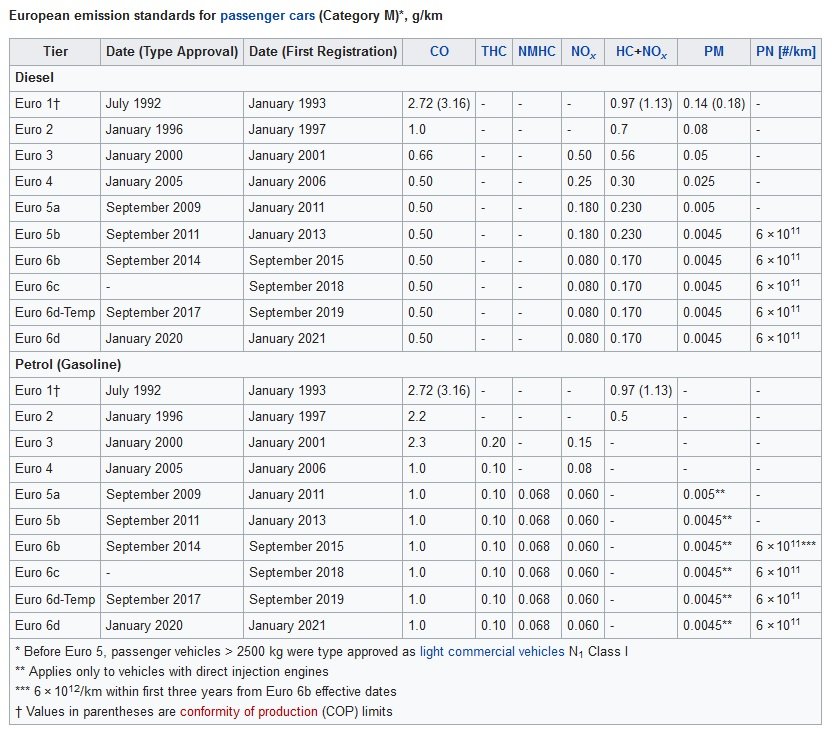Screen dimensions: 835x731
Task: Open the CO column header link
Action: tap(439, 52)
